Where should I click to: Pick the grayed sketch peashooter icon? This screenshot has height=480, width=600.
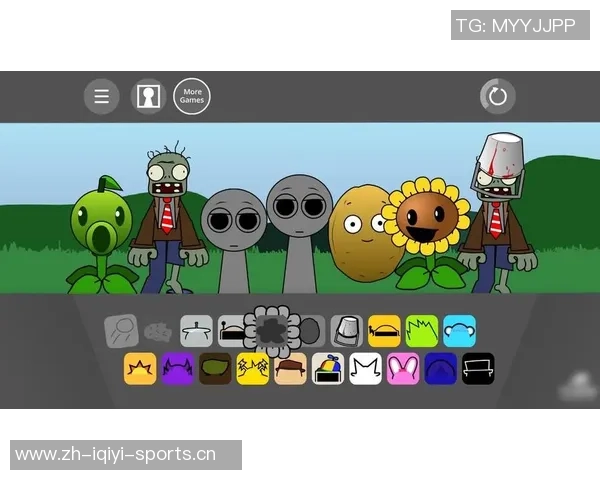121,331
